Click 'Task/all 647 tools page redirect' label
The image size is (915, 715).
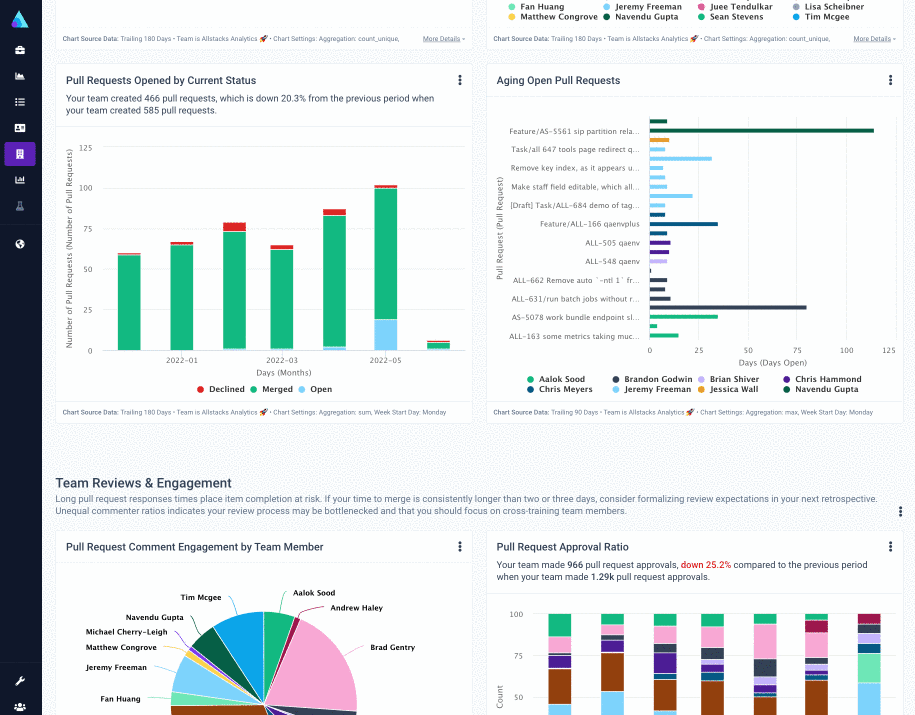coord(575,149)
